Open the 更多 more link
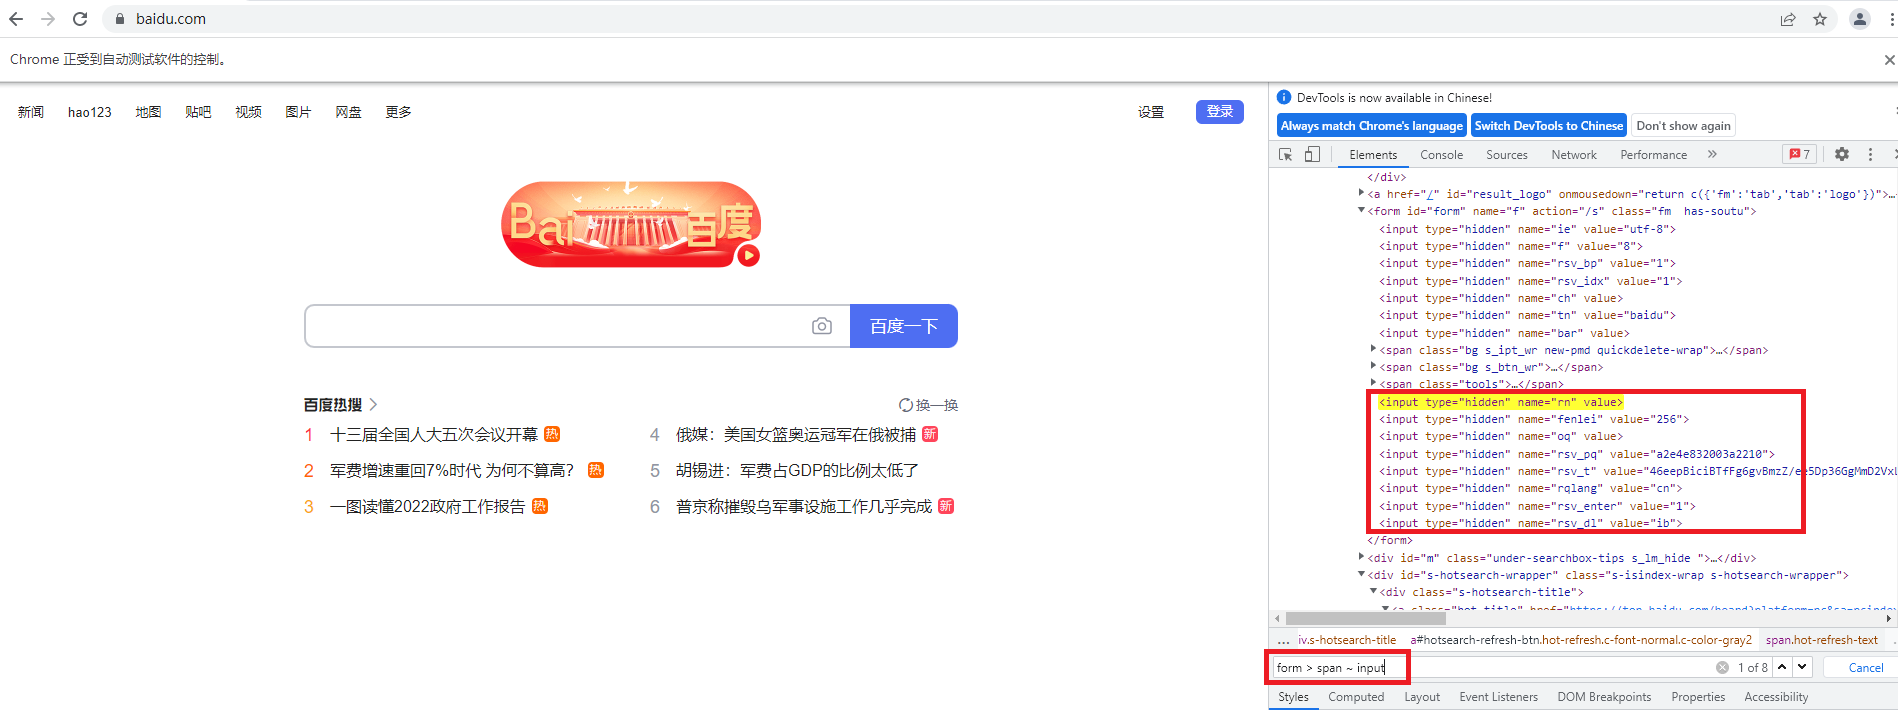Screen dimensions: 1899x710 [398, 112]
